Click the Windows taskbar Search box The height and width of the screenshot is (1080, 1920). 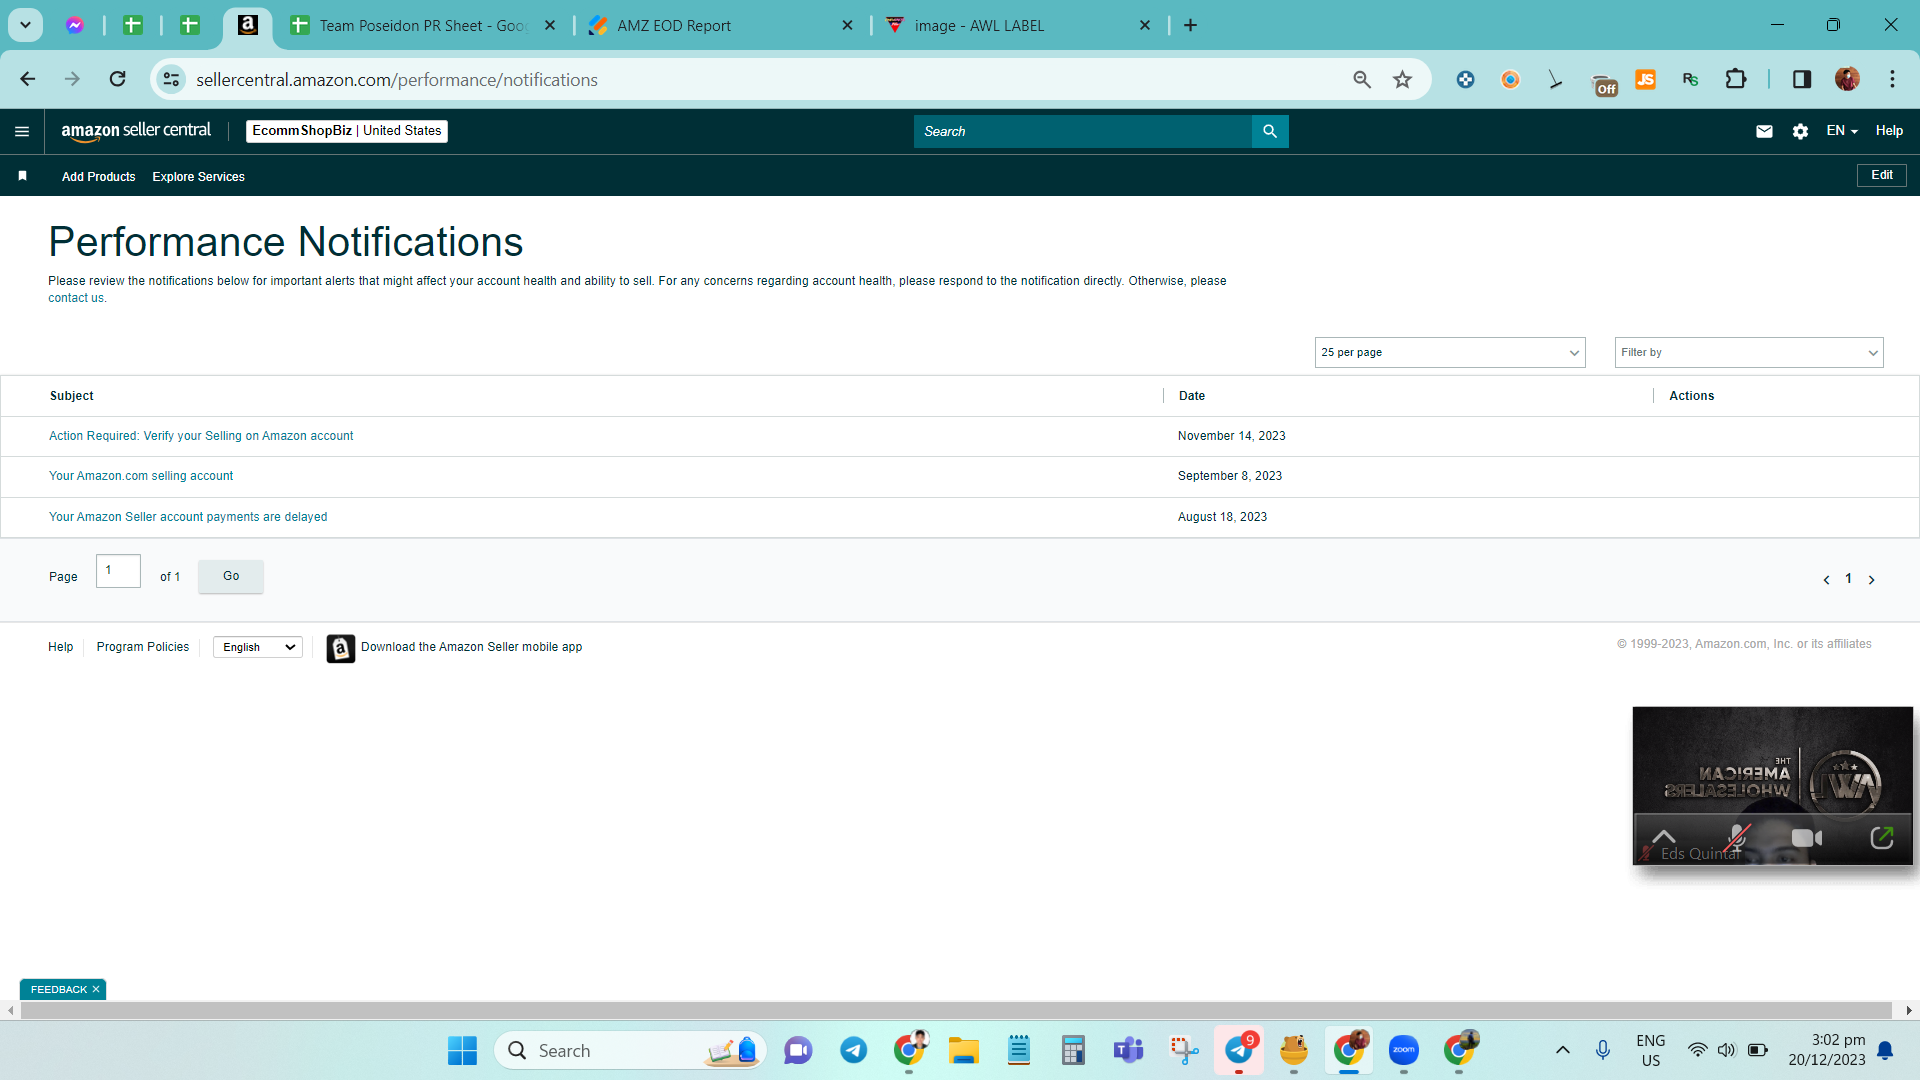(x=630, y=1051)
